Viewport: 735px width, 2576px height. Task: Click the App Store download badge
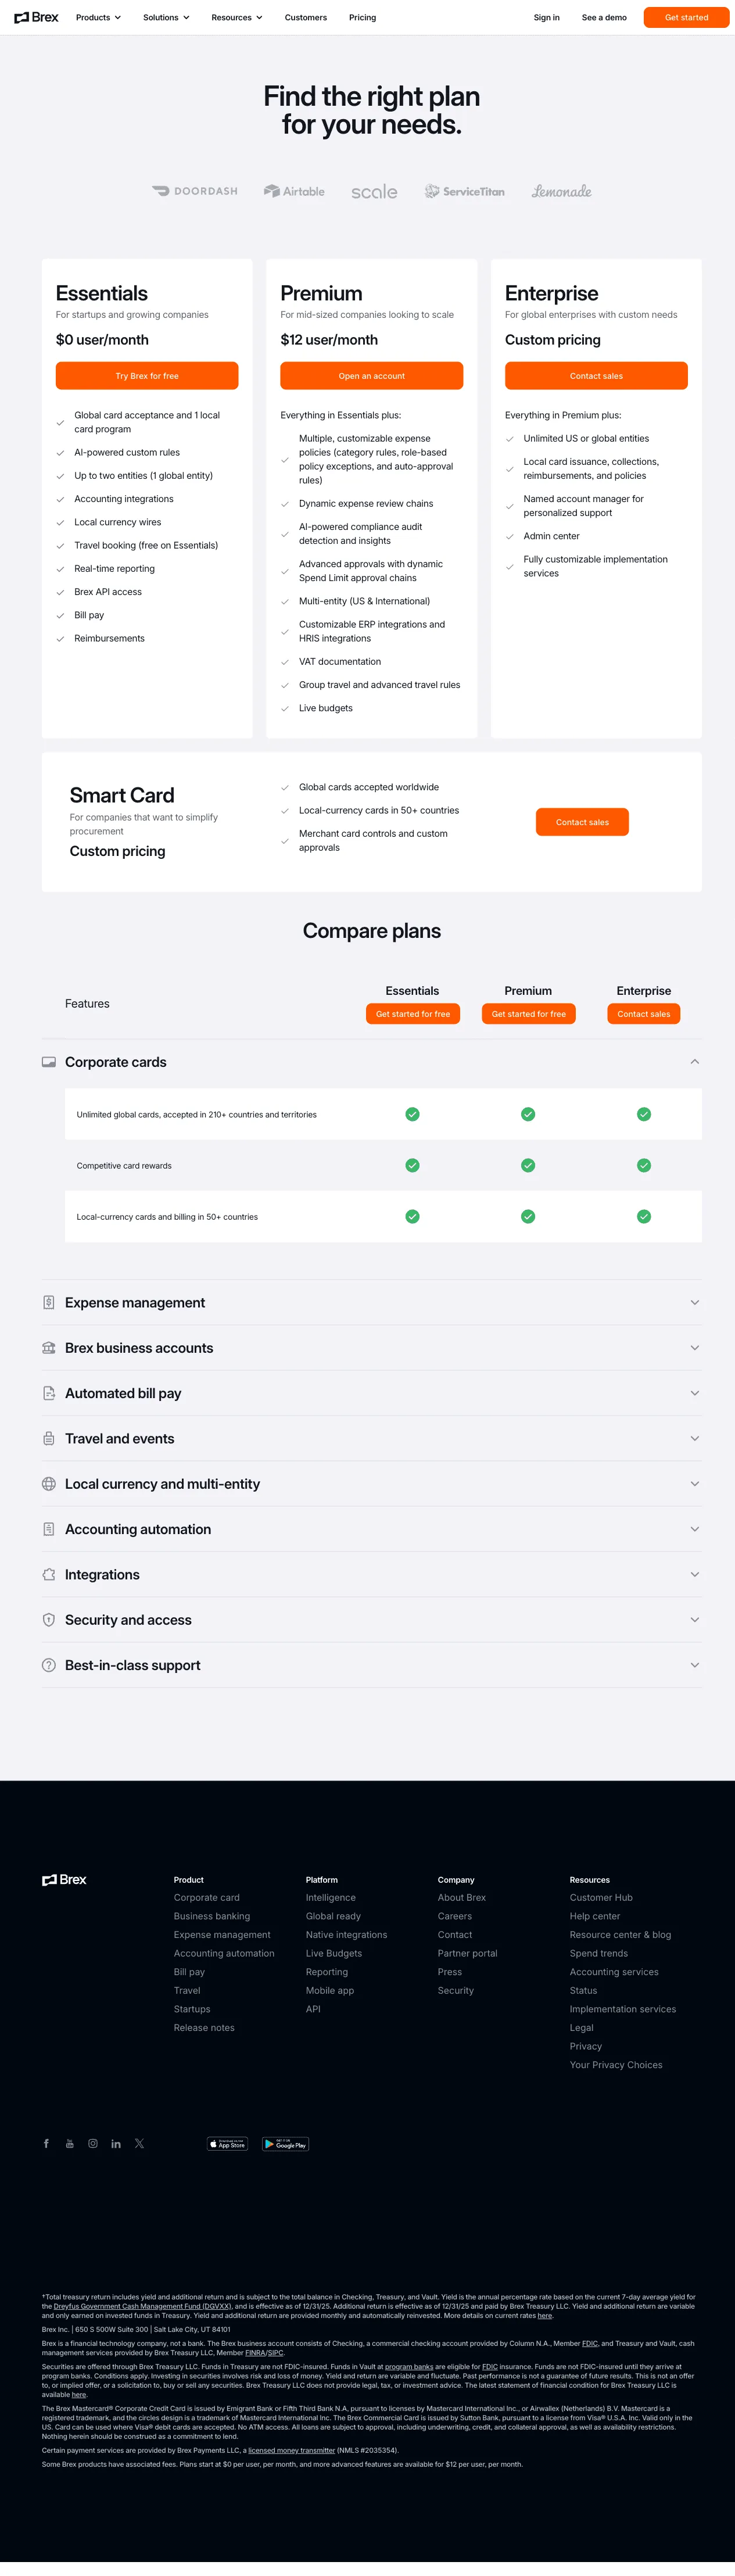tap(227, 2144)
